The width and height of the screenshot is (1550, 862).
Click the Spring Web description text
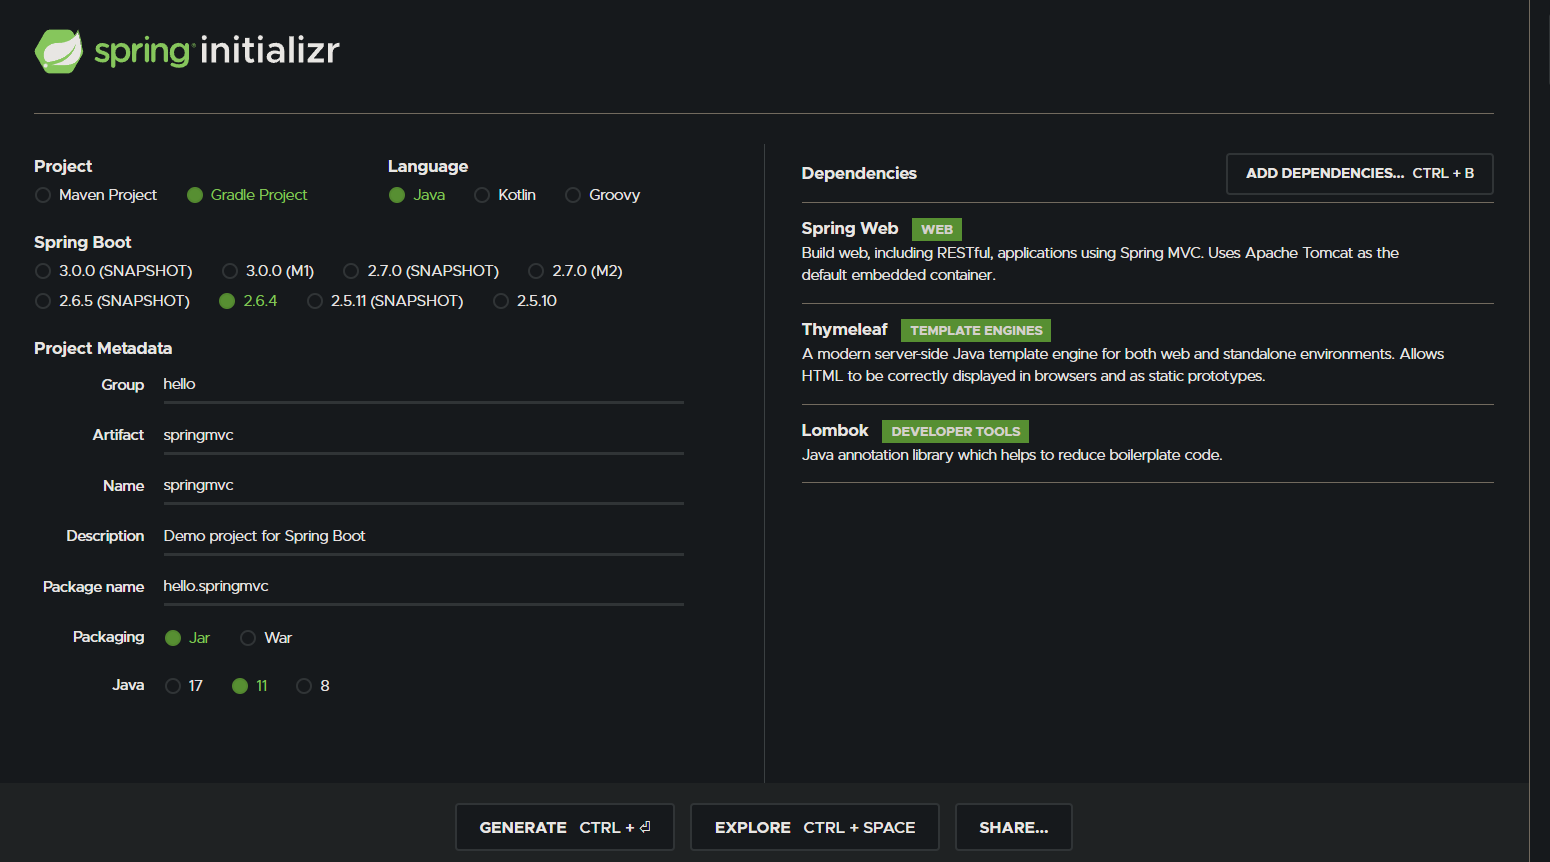(x=1100, y=264)
